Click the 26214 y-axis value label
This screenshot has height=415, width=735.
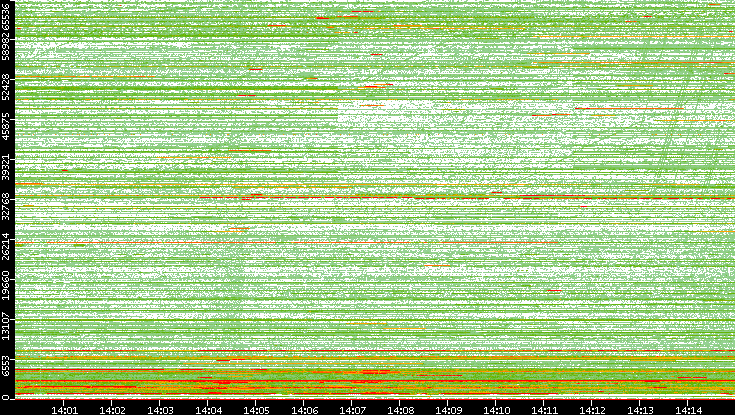[7, 243]
